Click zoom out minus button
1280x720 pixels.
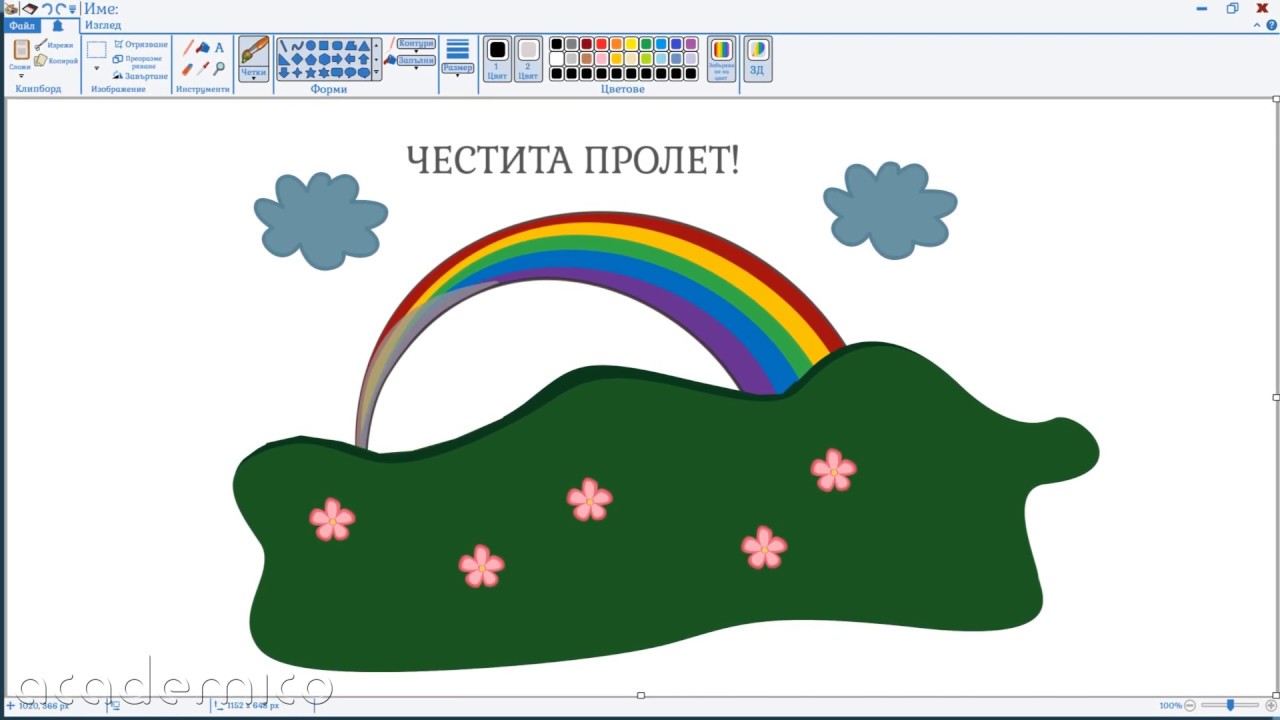tap(1190, 705)
